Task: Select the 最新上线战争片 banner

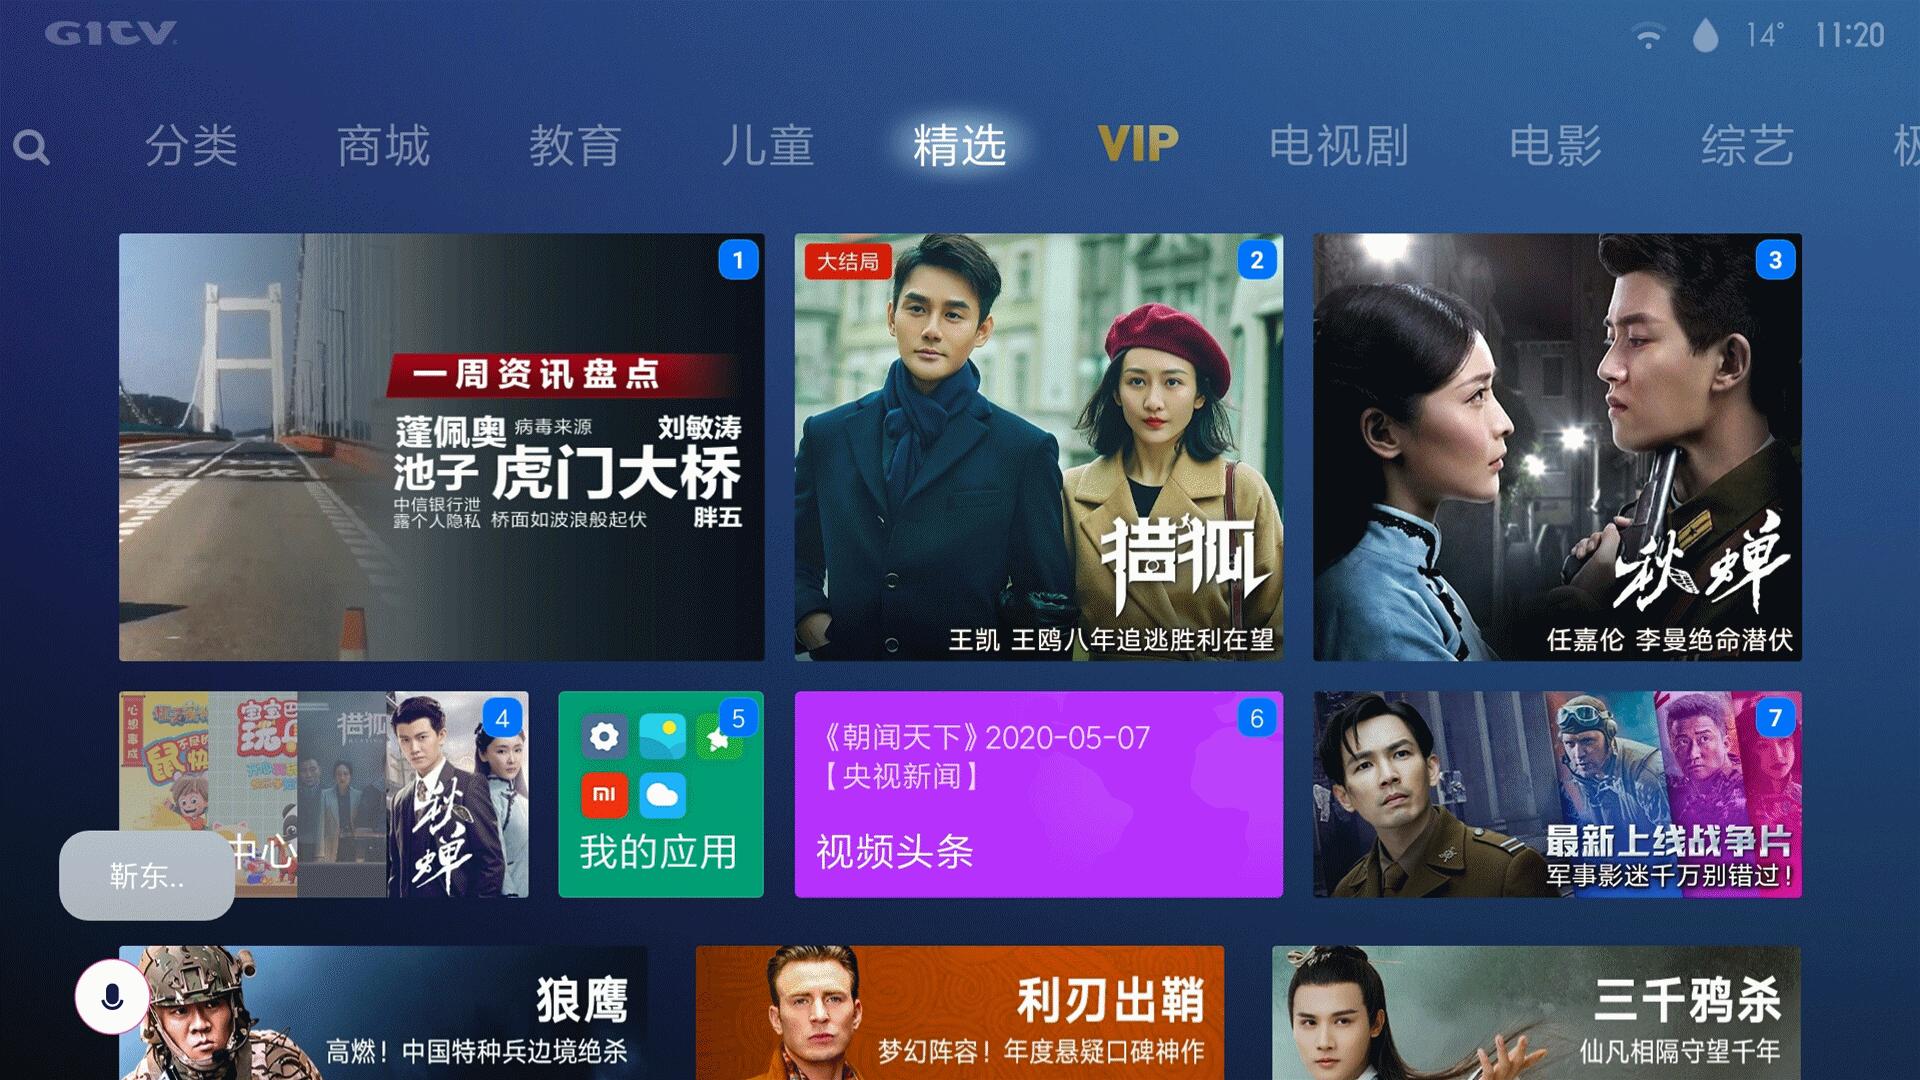Action: [x=1557, y=794]
